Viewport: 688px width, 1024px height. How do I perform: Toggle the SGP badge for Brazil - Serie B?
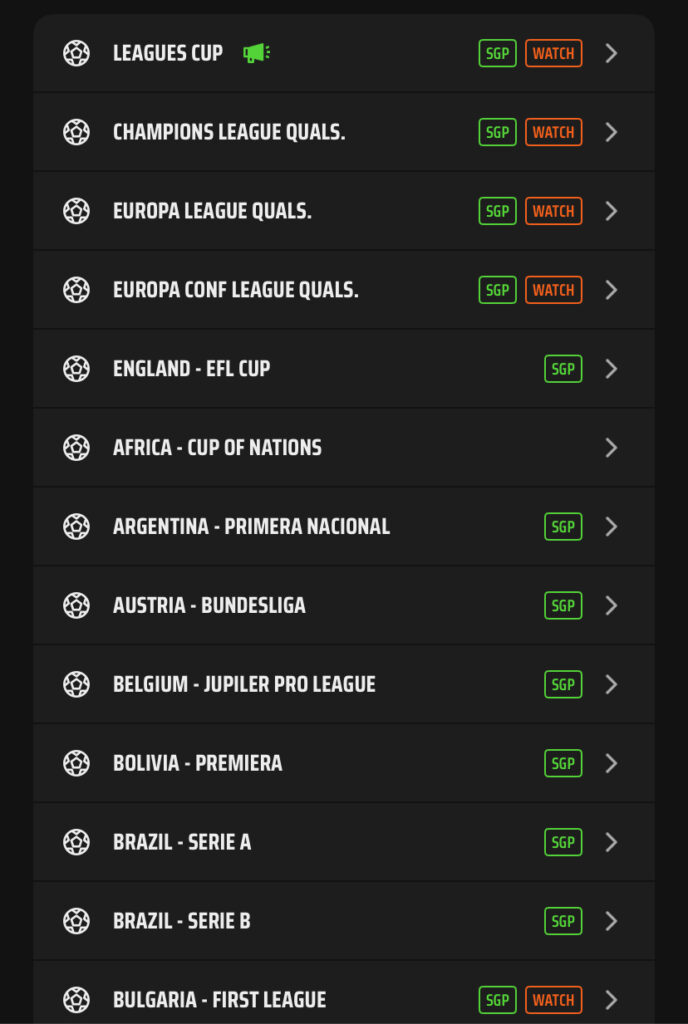[x=562, y=921]
